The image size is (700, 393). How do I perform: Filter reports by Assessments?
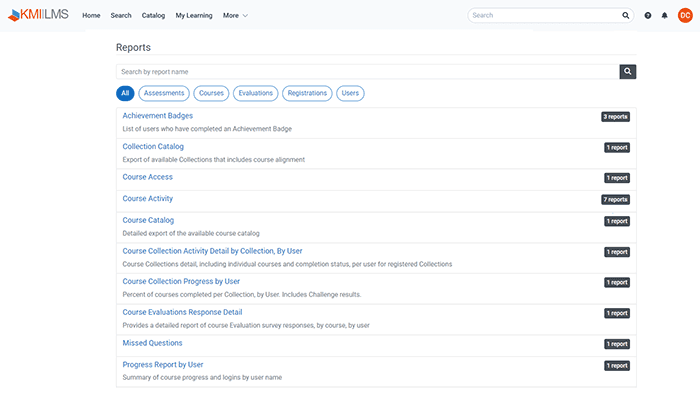[x=164, y=93]
